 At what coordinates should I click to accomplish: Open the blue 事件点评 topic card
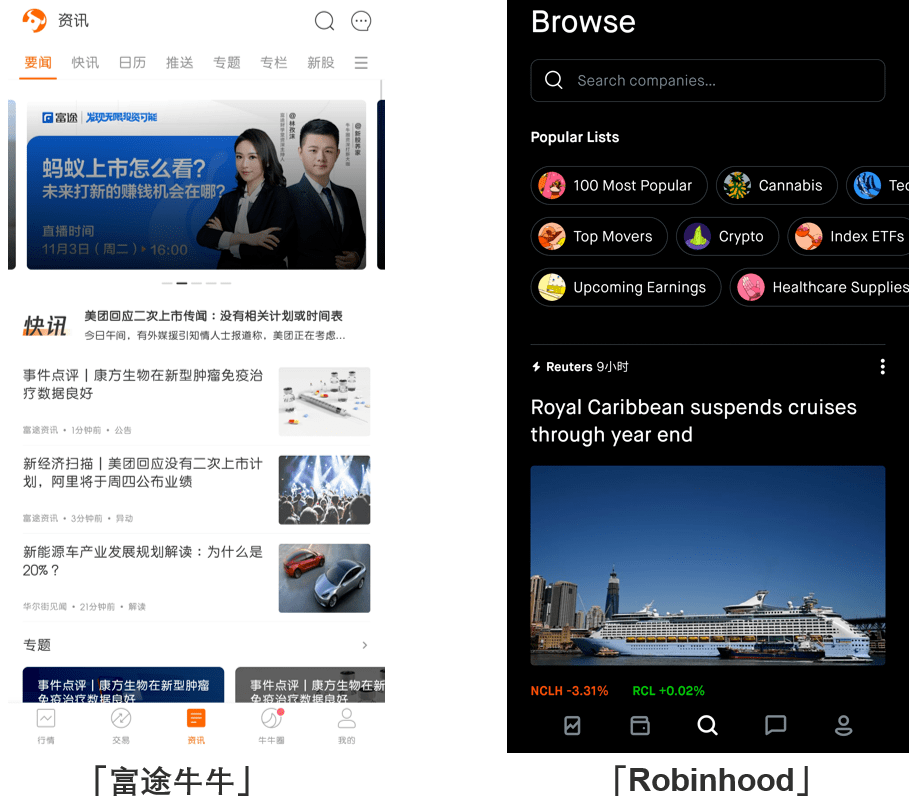(x=123, y=685)
